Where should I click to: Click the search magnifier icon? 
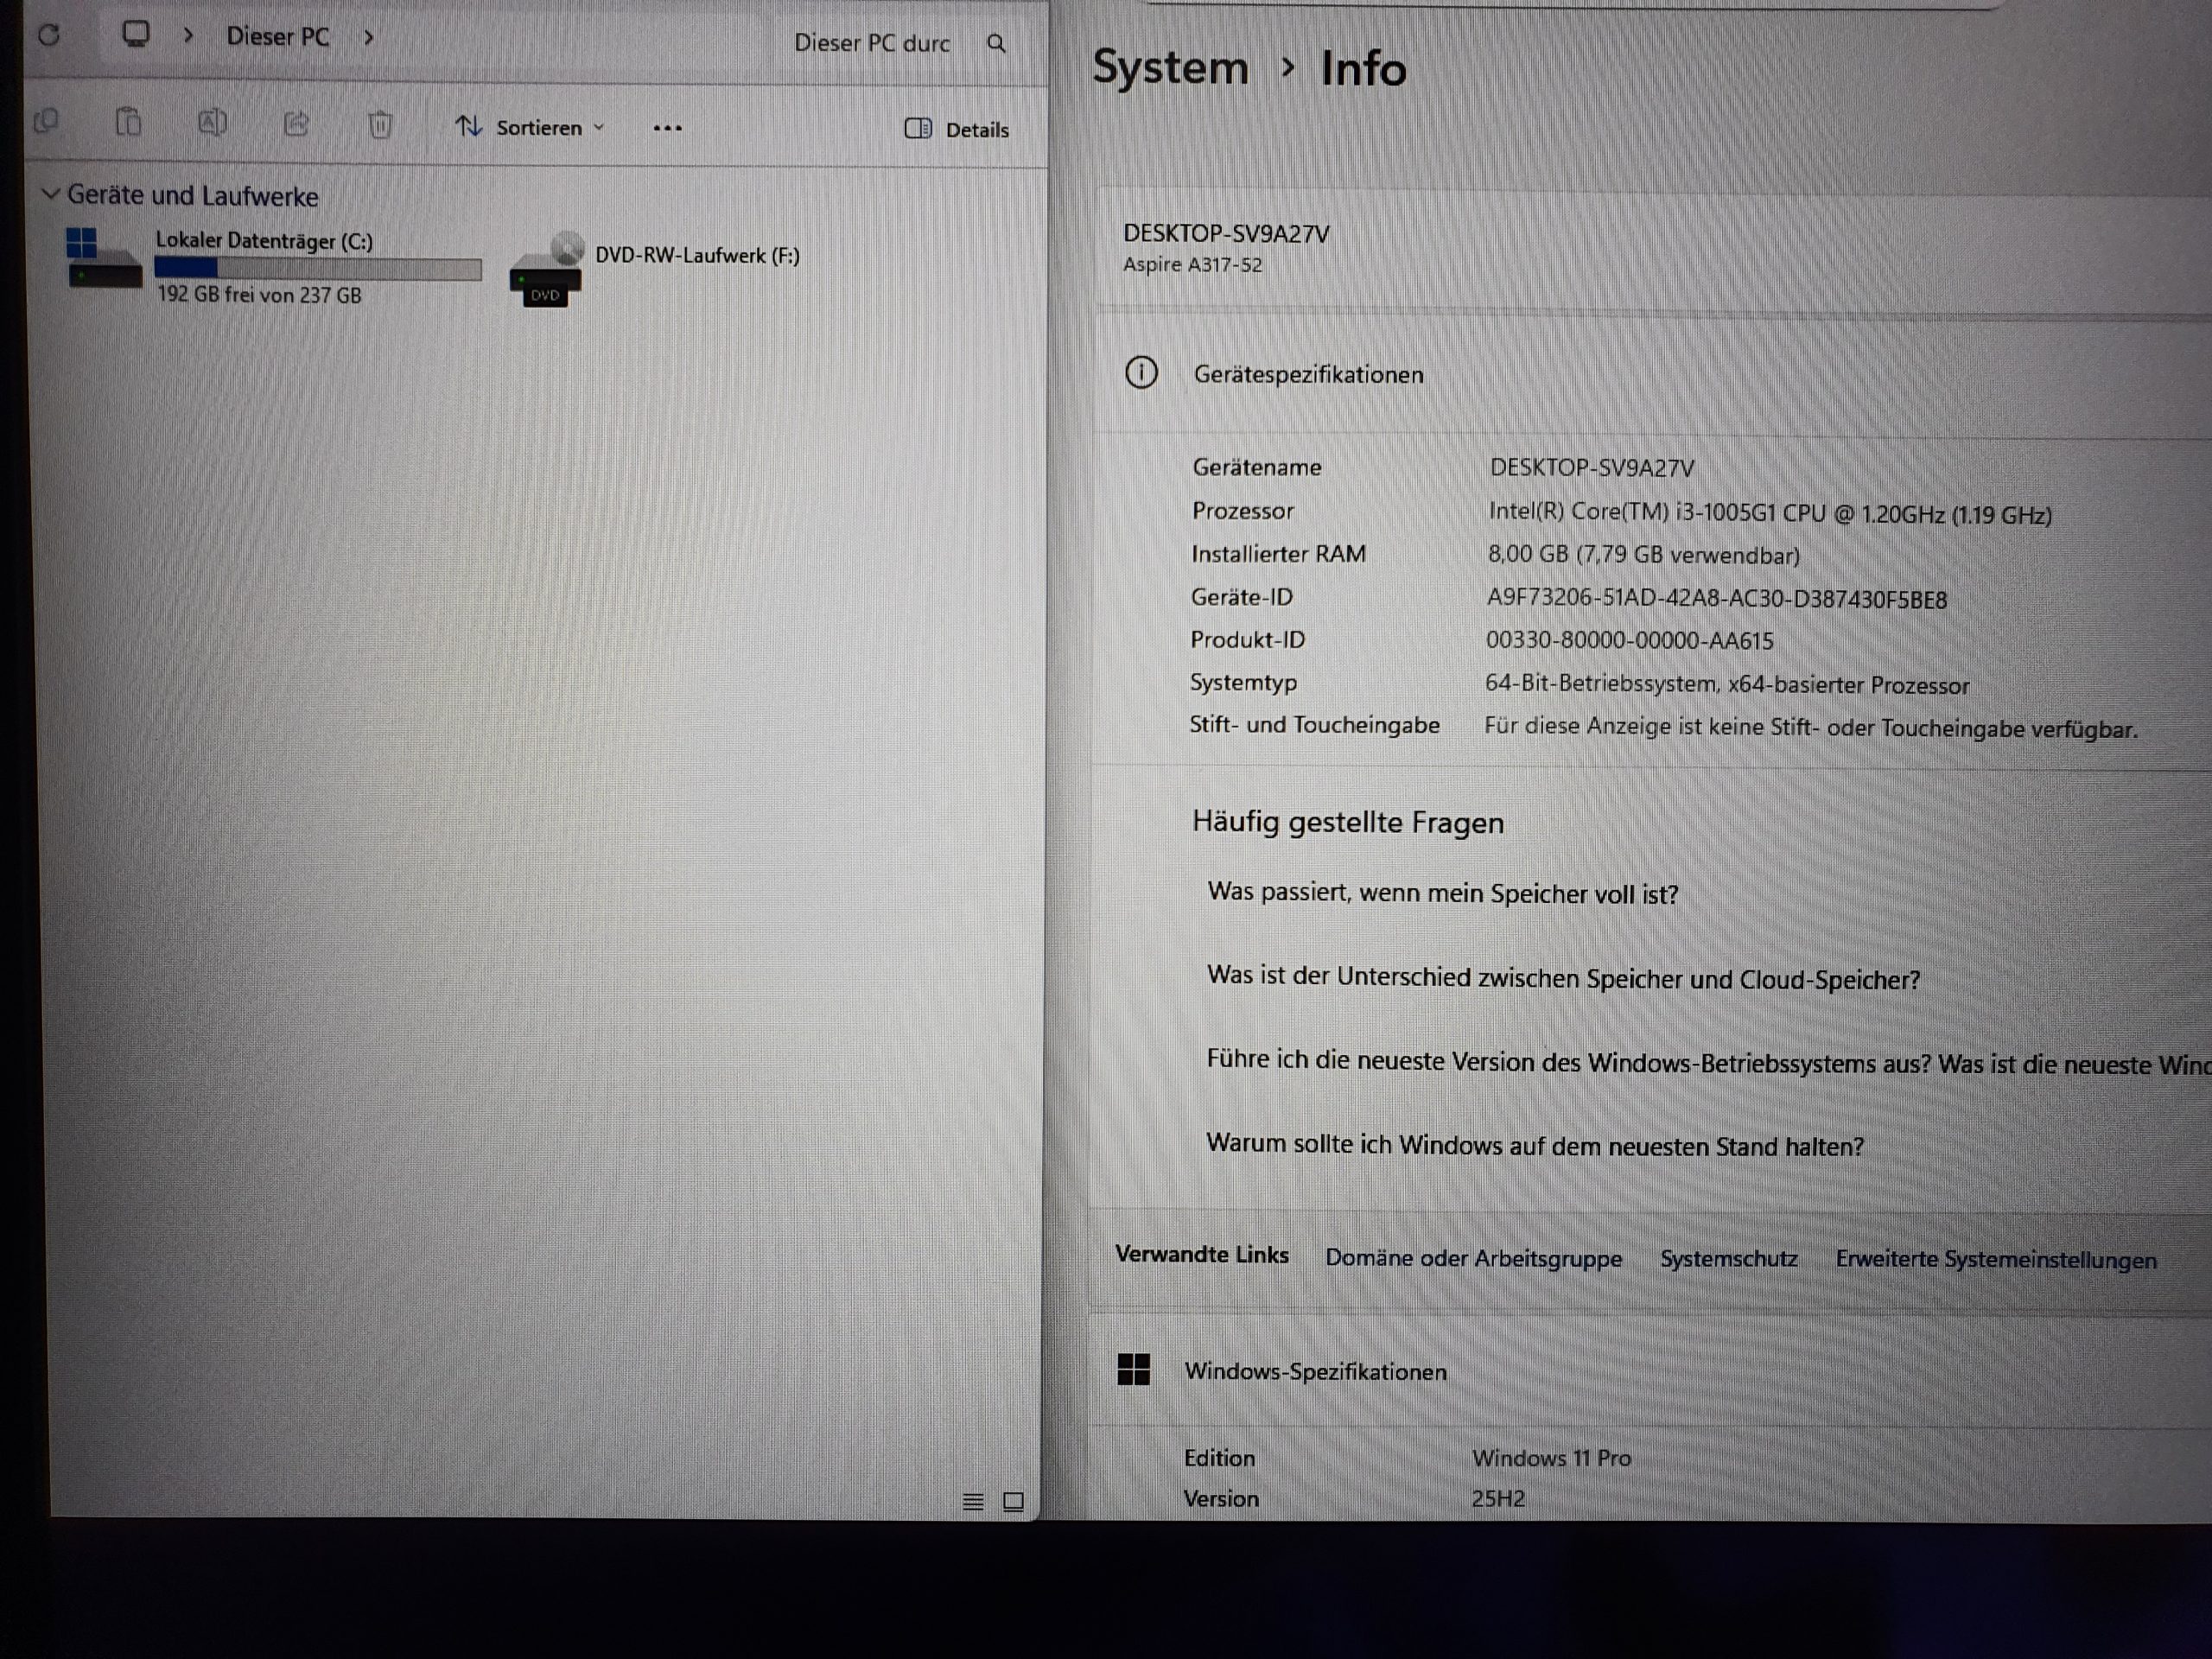tap(996, 43)
